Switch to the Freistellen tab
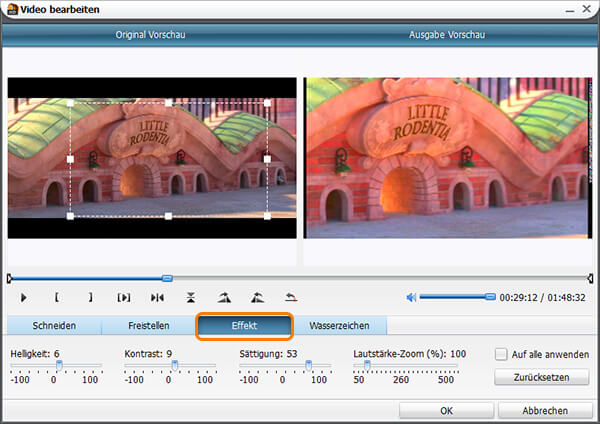This screenshot has width=600, height=424. 148,326
